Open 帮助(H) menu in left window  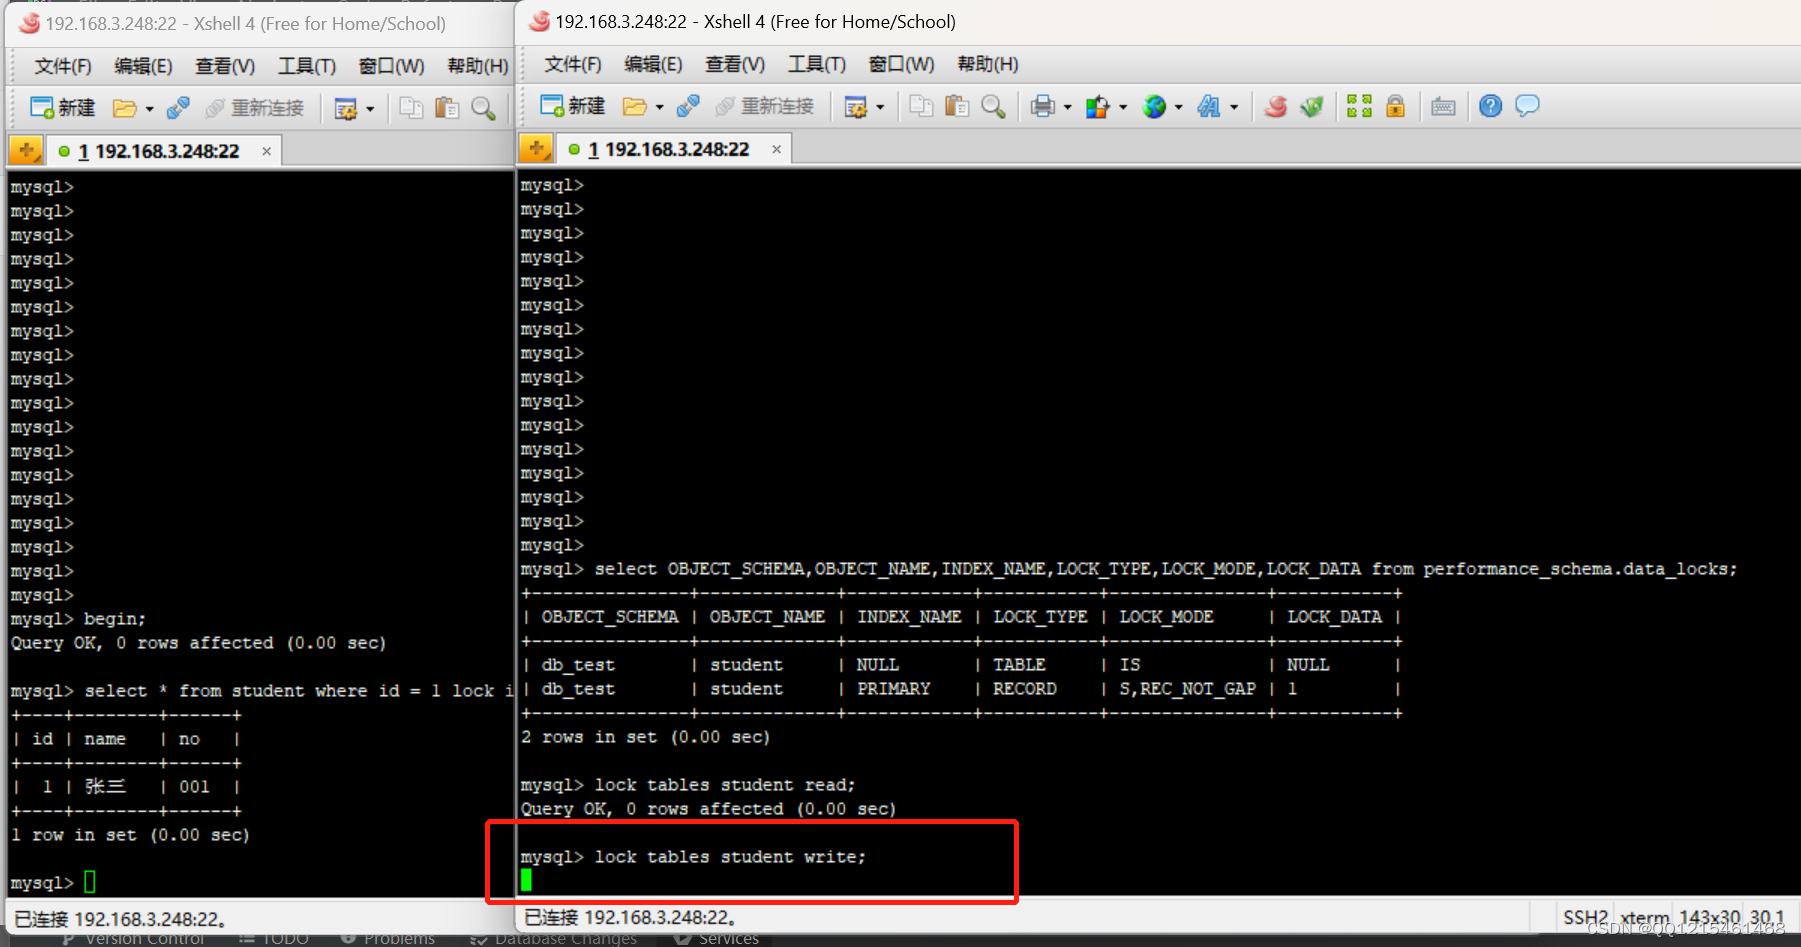(x=478, y=66)
